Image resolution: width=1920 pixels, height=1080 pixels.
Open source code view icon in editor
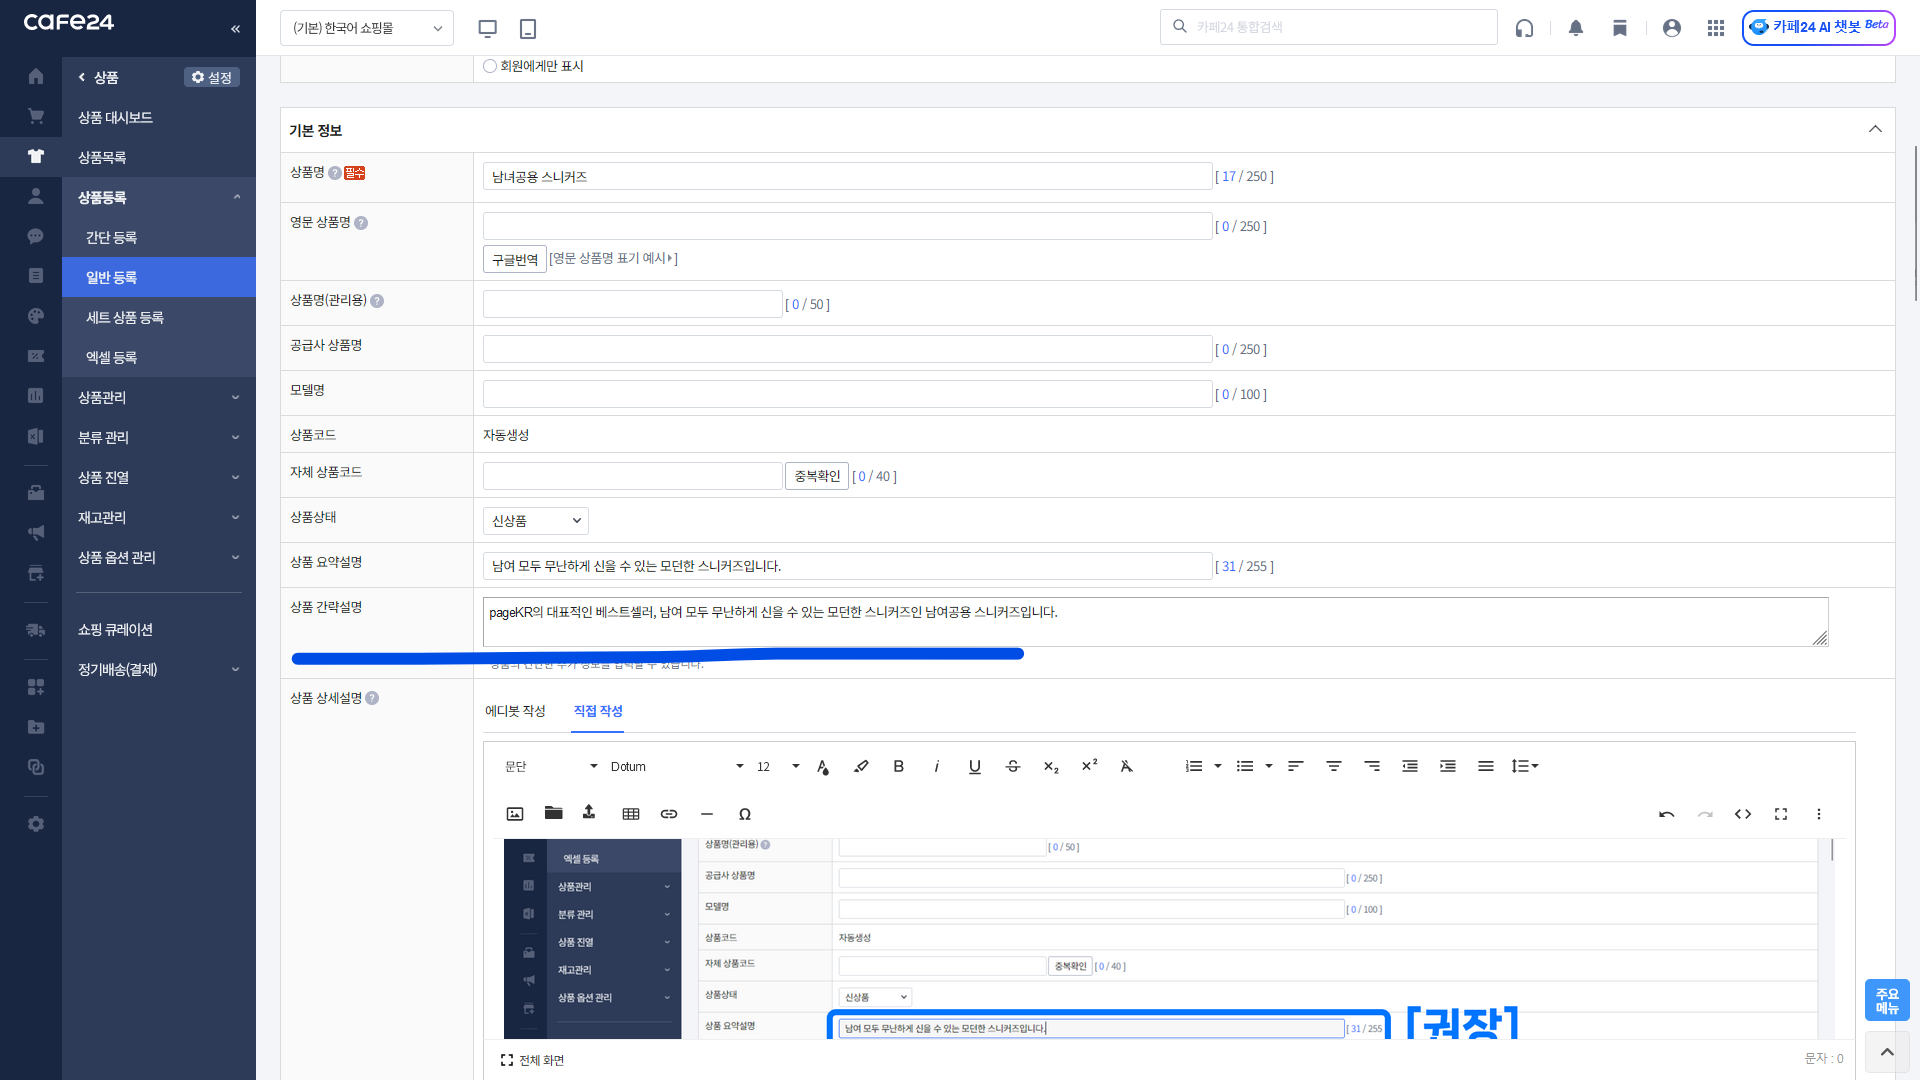point(1743,814)
